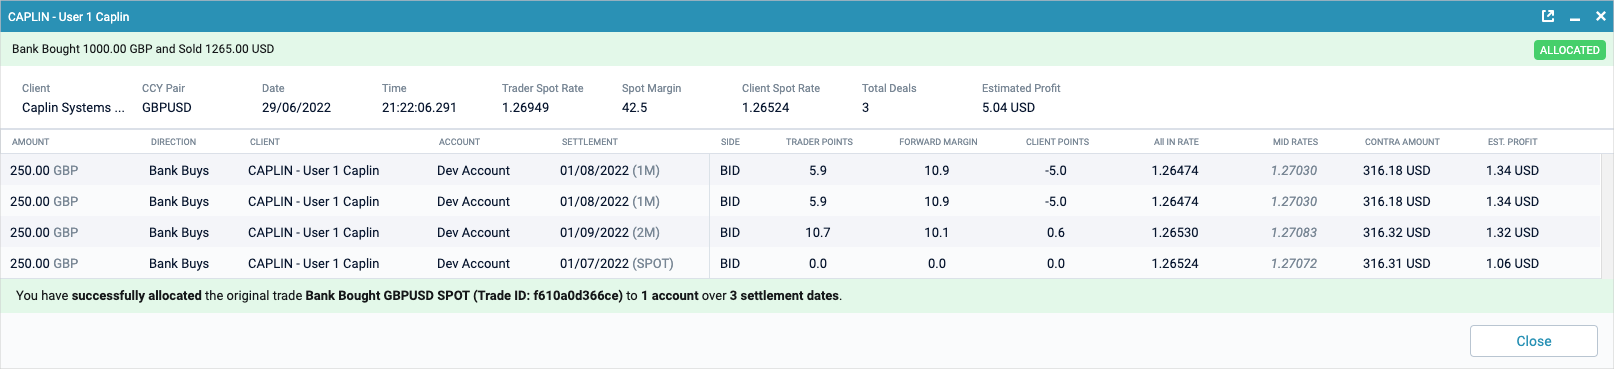Click the CCY Pair value GBPUSD
The height and width of the screenshot is (369, 1614).
click(x=166, y=107)
